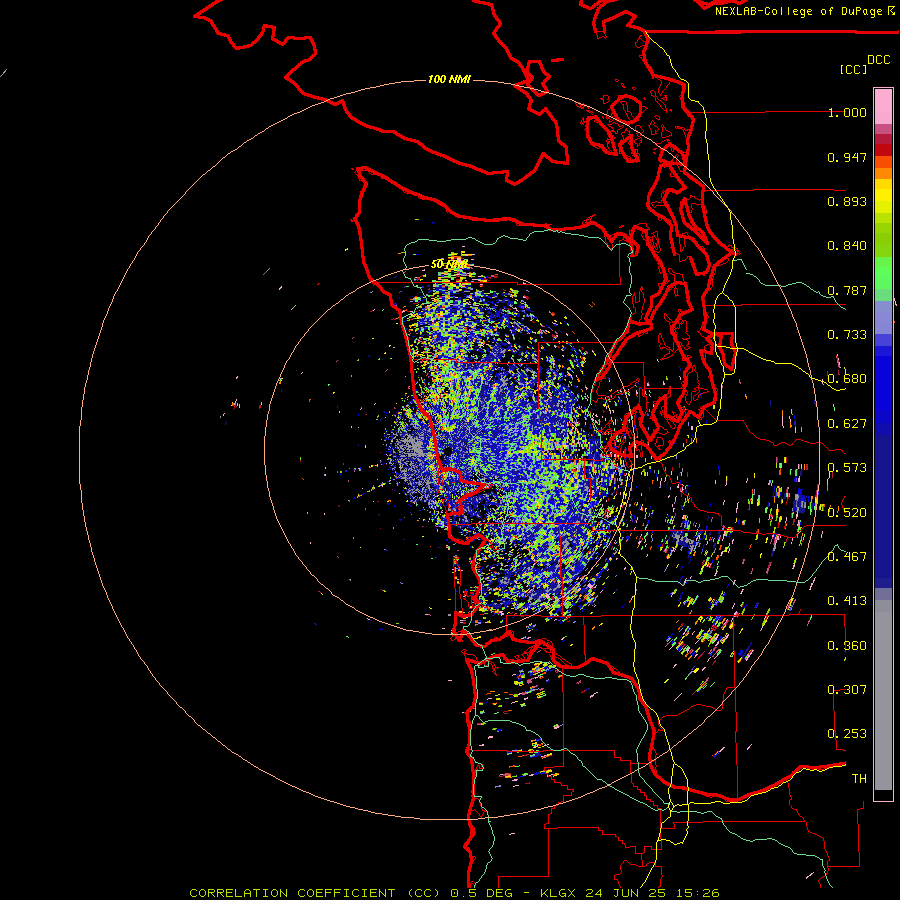Click the CORRELATION COEFFICIENT (CC) caption text
The image size is (900, 900).
coord(315,893)
